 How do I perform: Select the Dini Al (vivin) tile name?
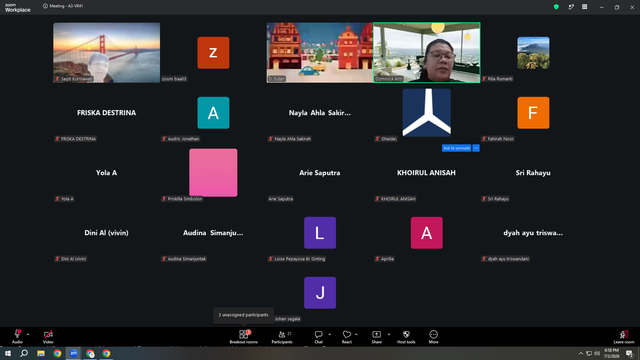[x=107, y=233]
